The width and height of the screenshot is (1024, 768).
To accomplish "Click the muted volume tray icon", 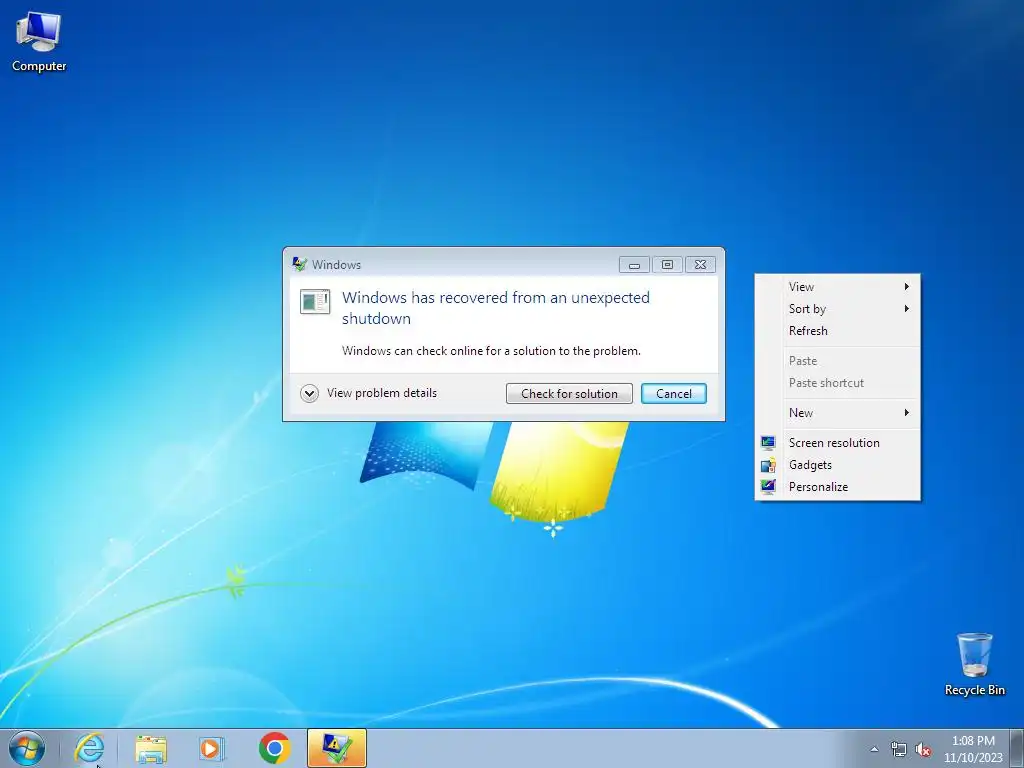I will (x=923, y=750).
